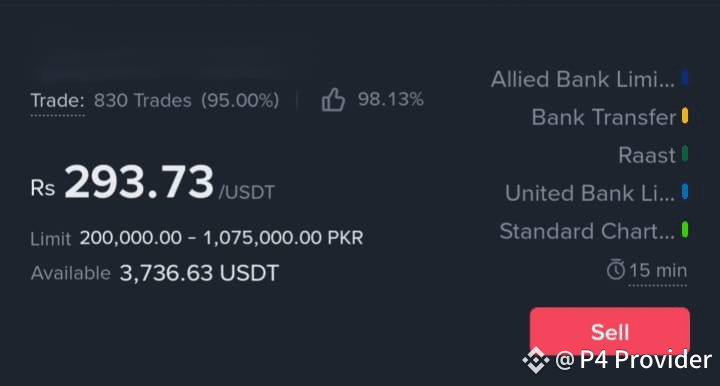This screenshot has height=386, width=720.
Task: Click the blue United Bank color tag
Action: [685, 191]
